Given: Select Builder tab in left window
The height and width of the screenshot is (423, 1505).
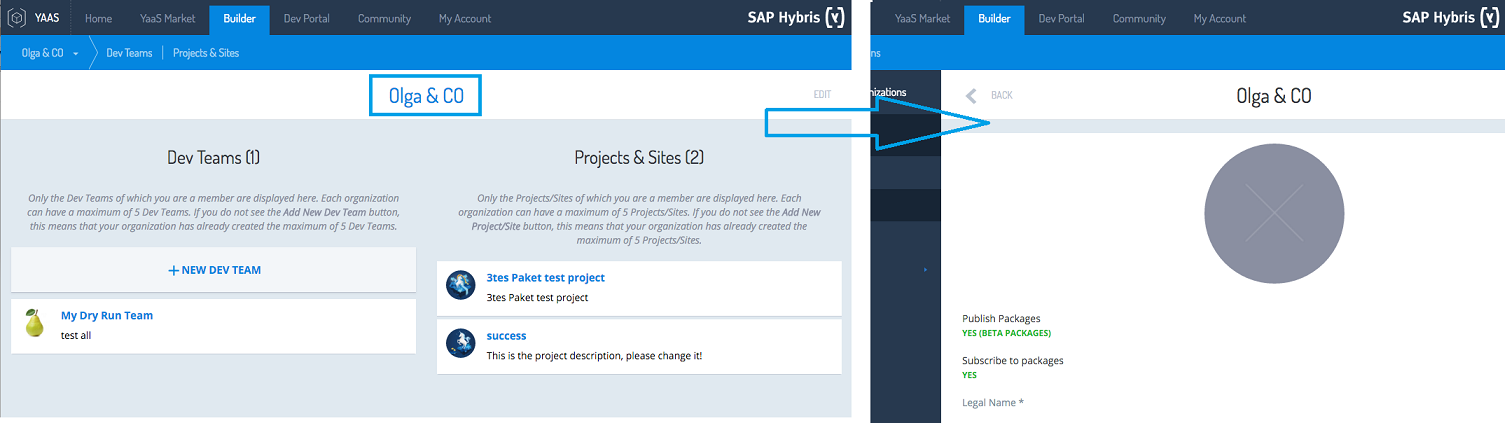Looking at the screenshot, I should tap(240, 18).
